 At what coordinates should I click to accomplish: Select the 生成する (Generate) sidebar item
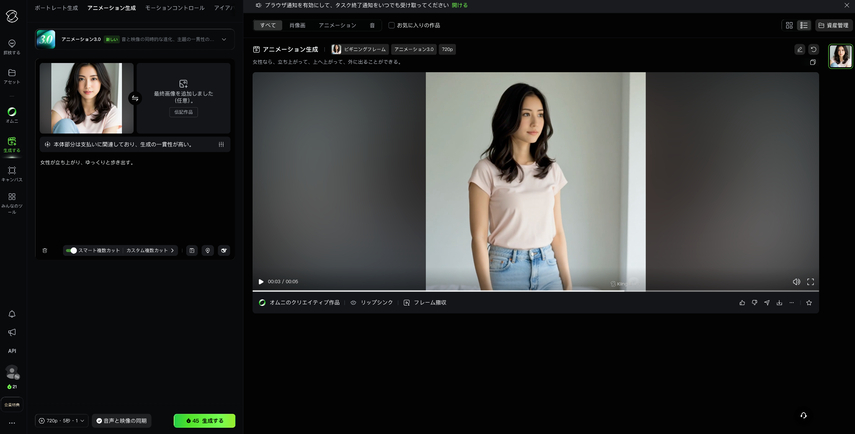click(x=11, y=144)
